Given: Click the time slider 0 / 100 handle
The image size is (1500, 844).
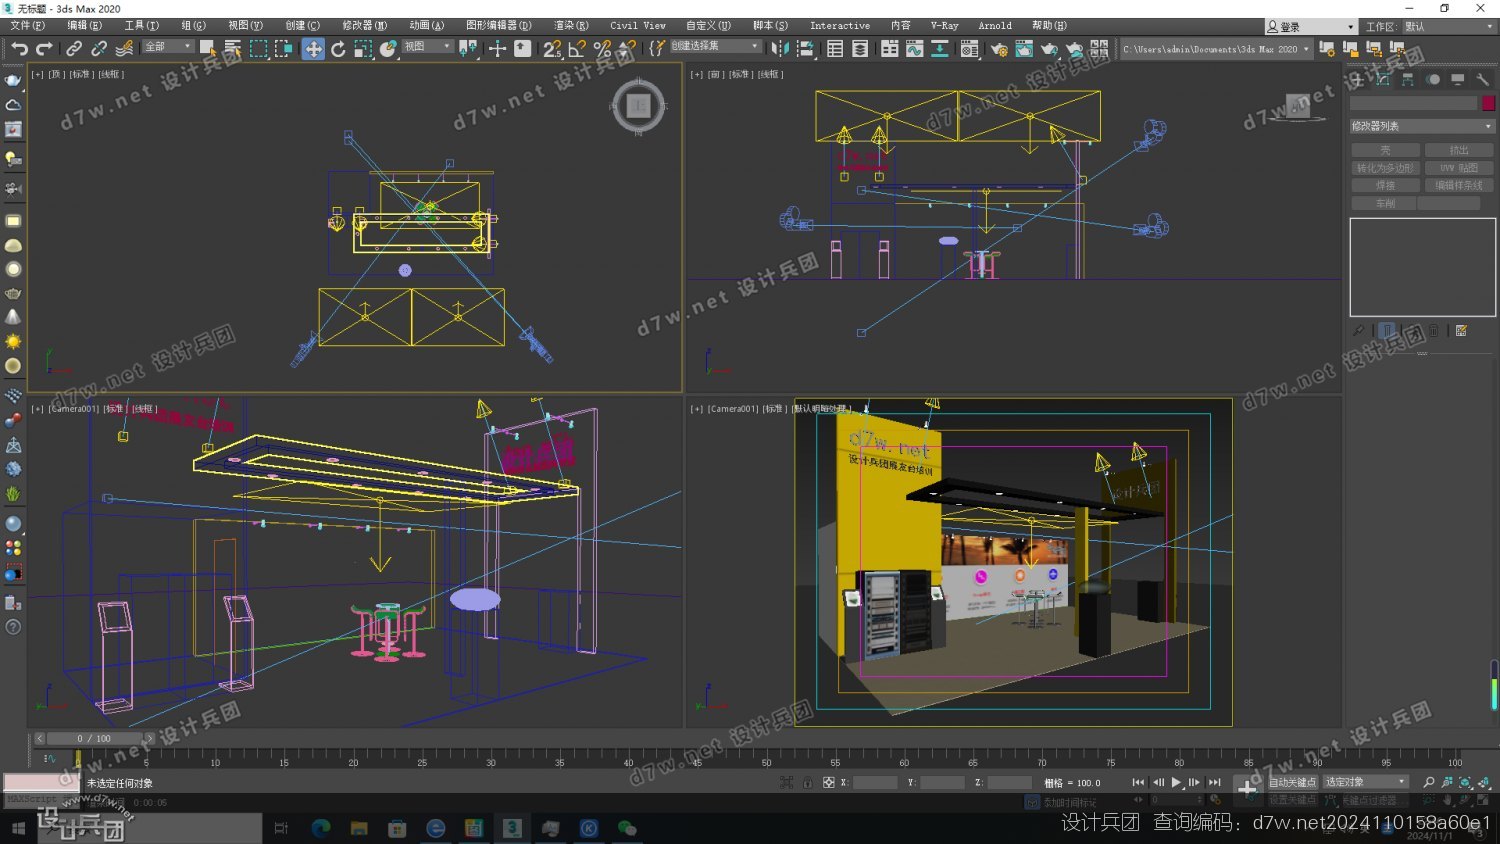Looking at the screenshot, I should (95, 738).
